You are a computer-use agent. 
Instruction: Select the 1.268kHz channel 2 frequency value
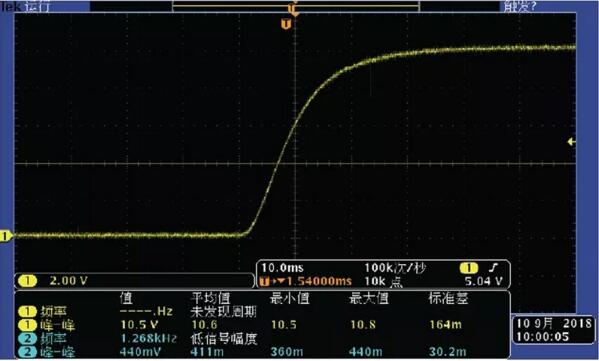(149, 338)
